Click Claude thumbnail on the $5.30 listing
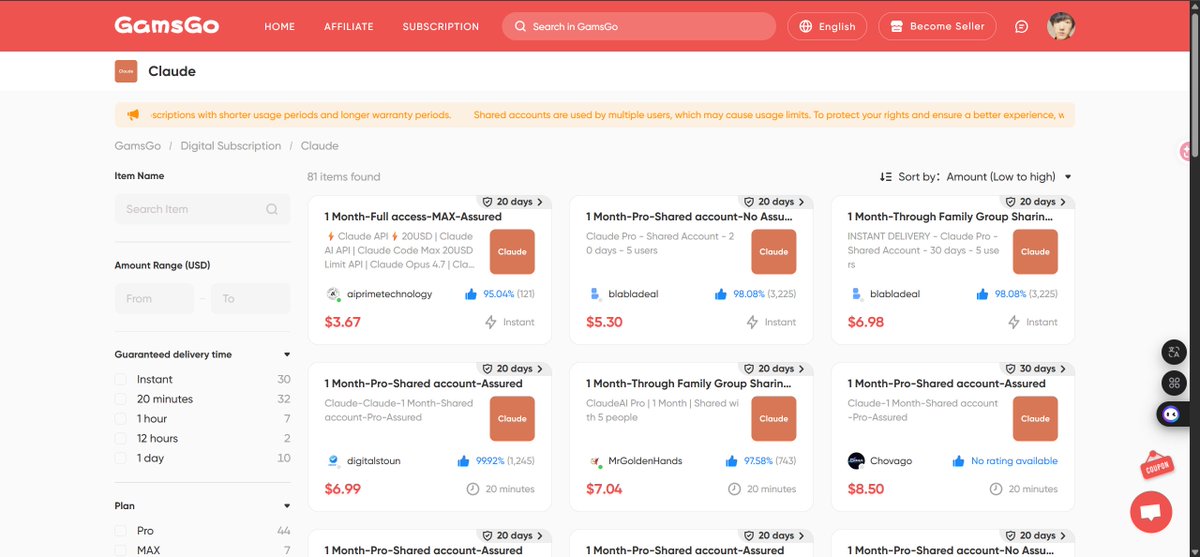 pos(773,252)
